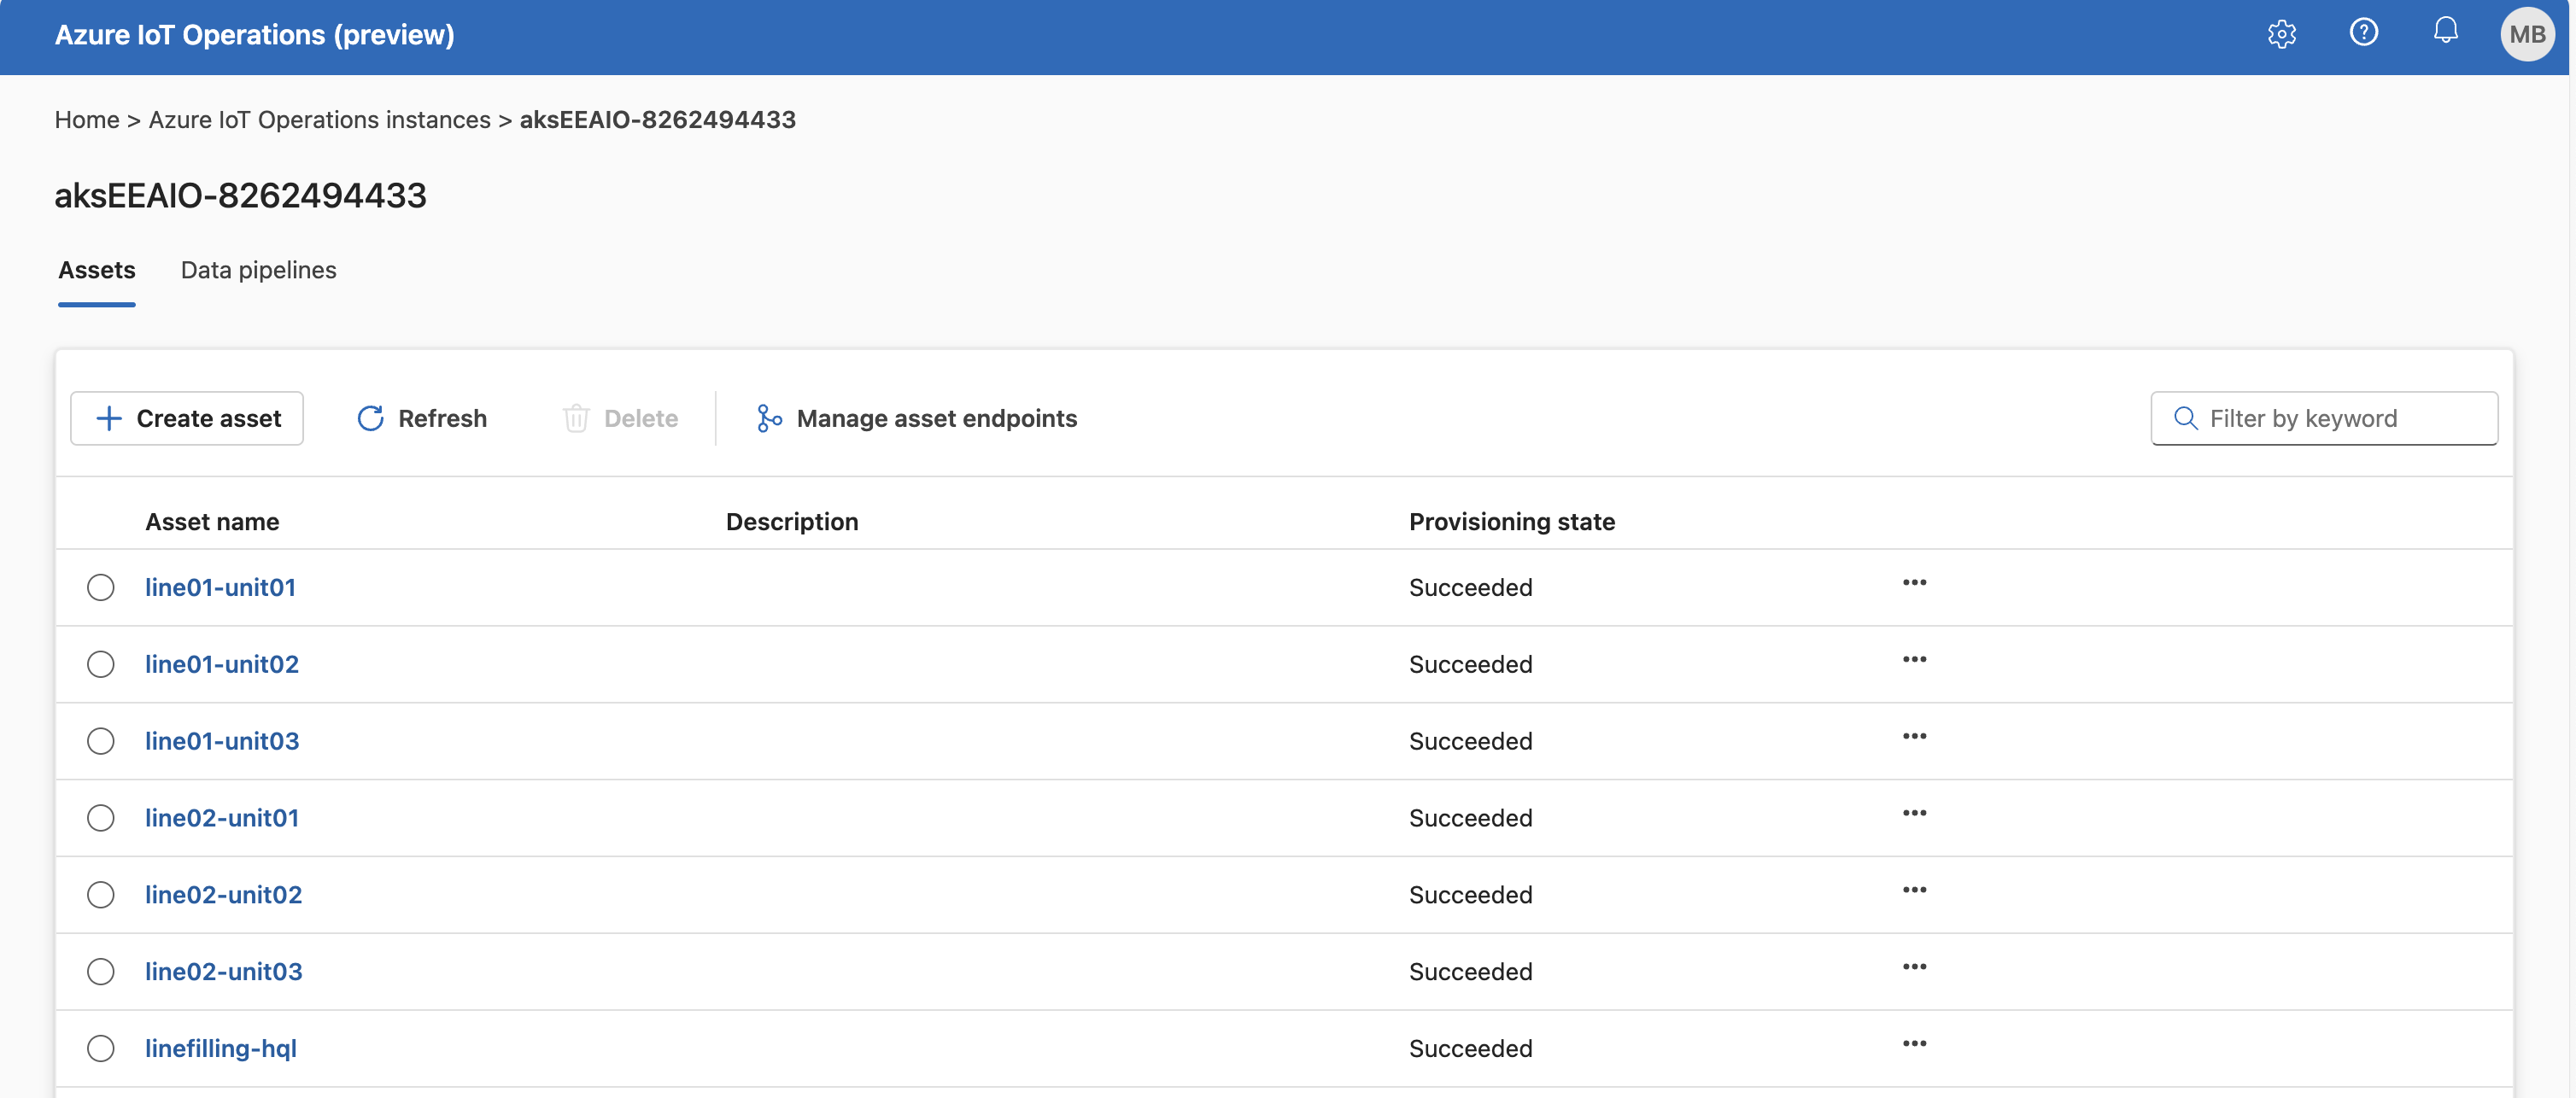The height and width of the screenshot is (1098, 2576).
Task: Click Home in the breadcrumb
Action: coord(87,120)
